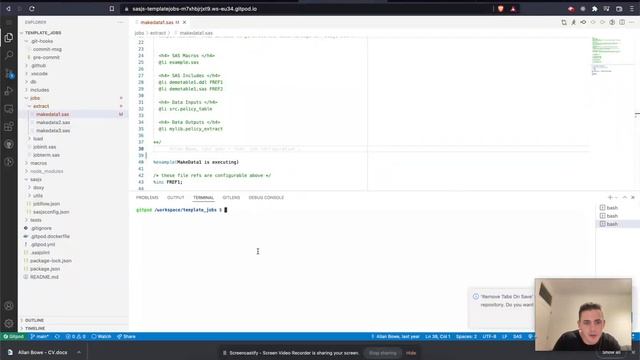Expand the OUTLINE section
This screenshot has height=360, width=640.
[34, 320]
